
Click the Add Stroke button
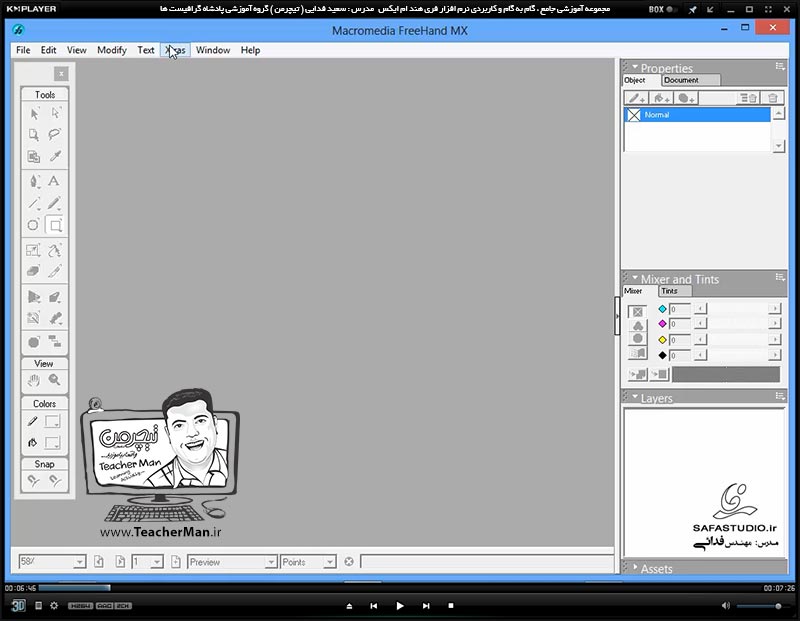[x=637, y=98]
